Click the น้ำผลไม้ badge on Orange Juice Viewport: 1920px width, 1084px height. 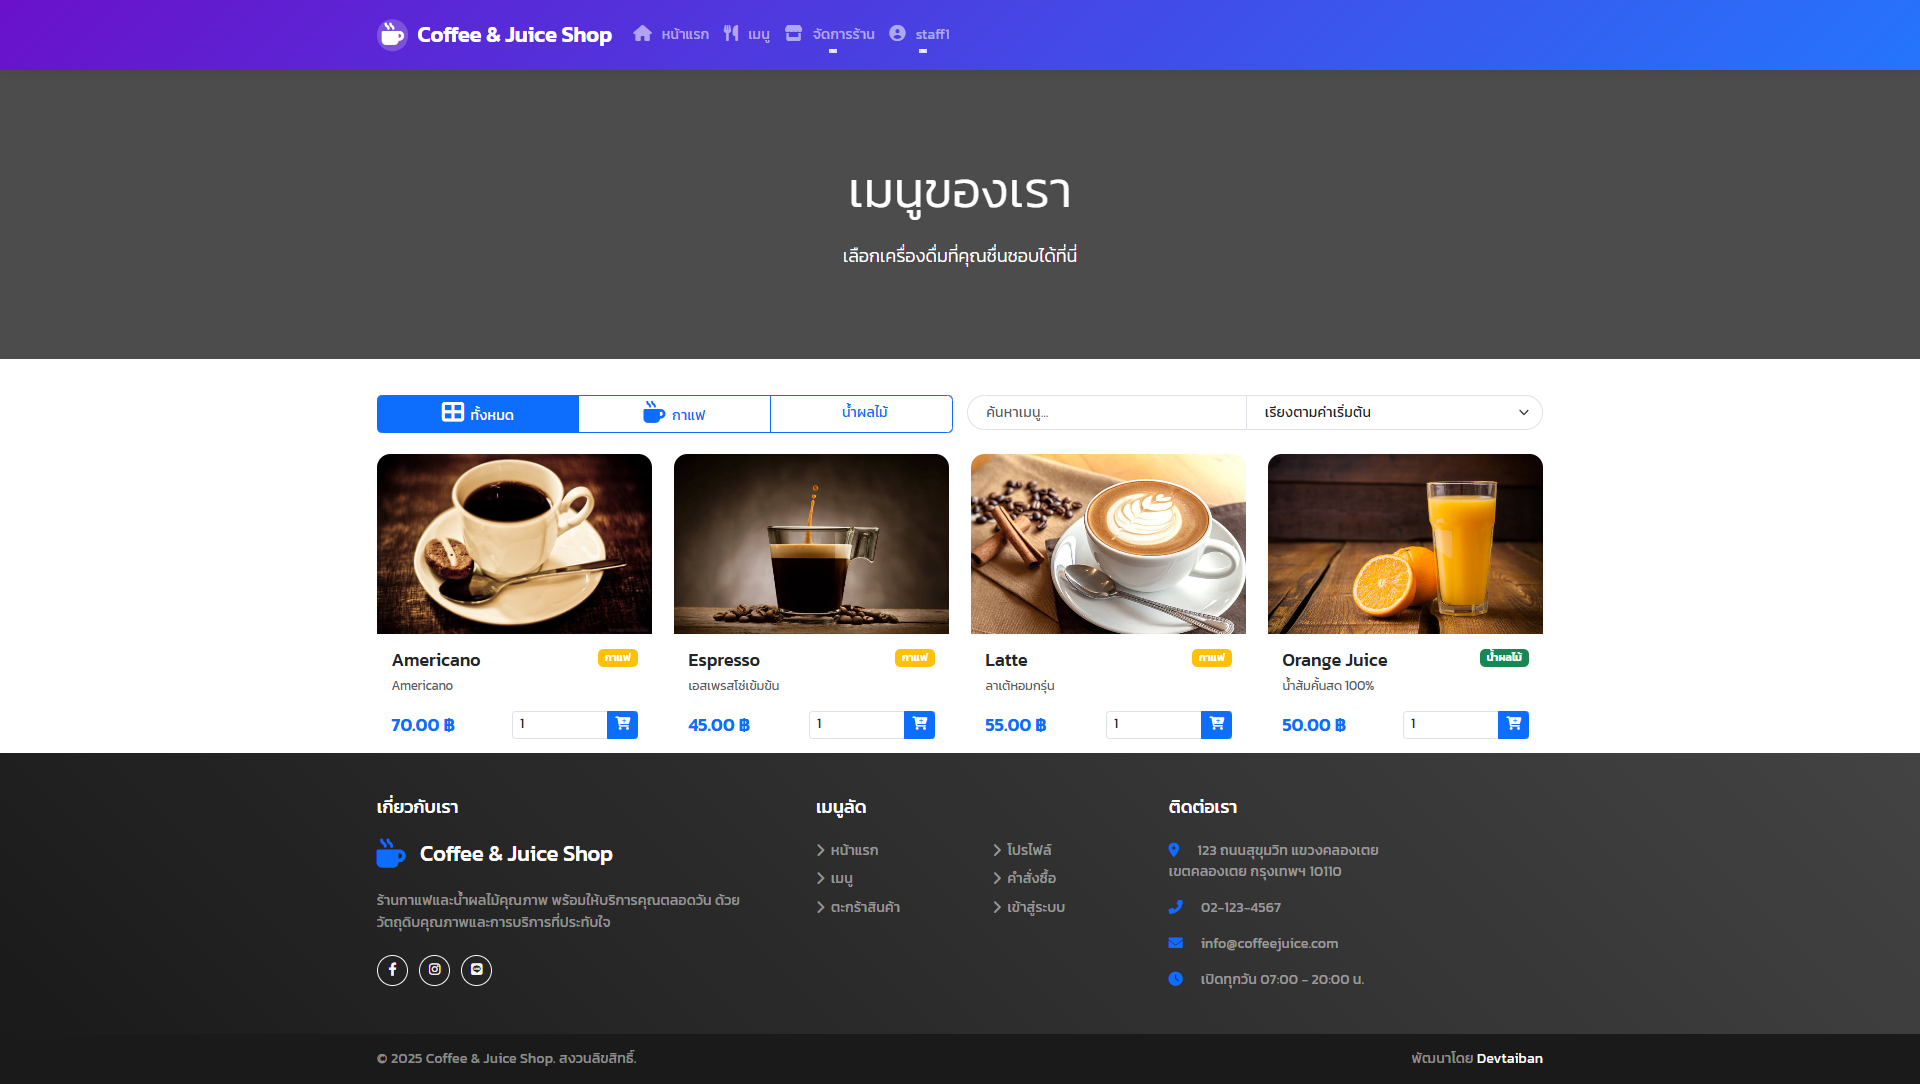(x=1504, y=657)
